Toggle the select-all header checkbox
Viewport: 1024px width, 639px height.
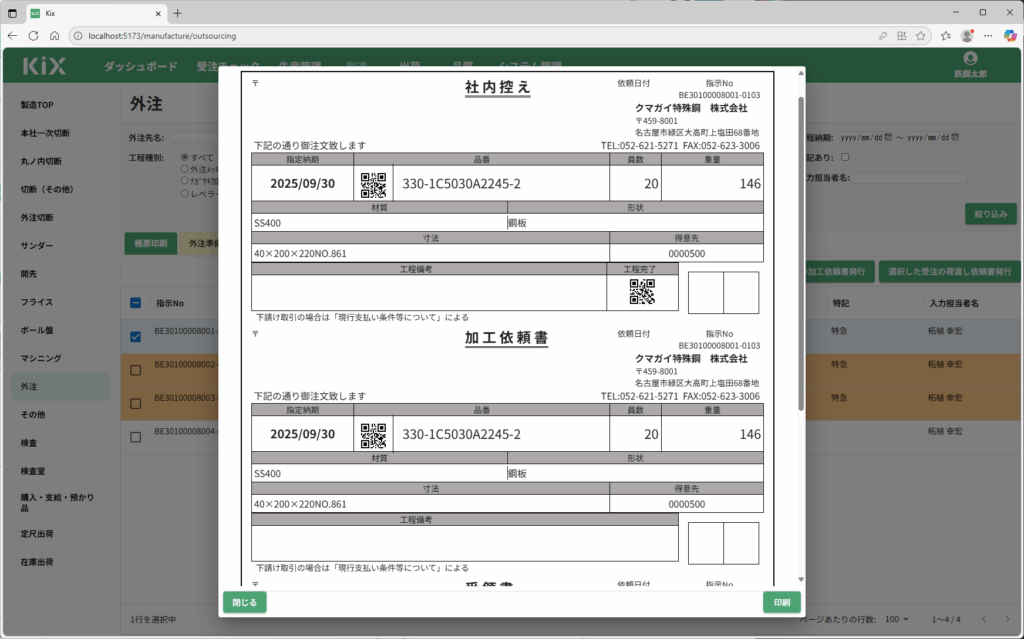coord(136,303)
